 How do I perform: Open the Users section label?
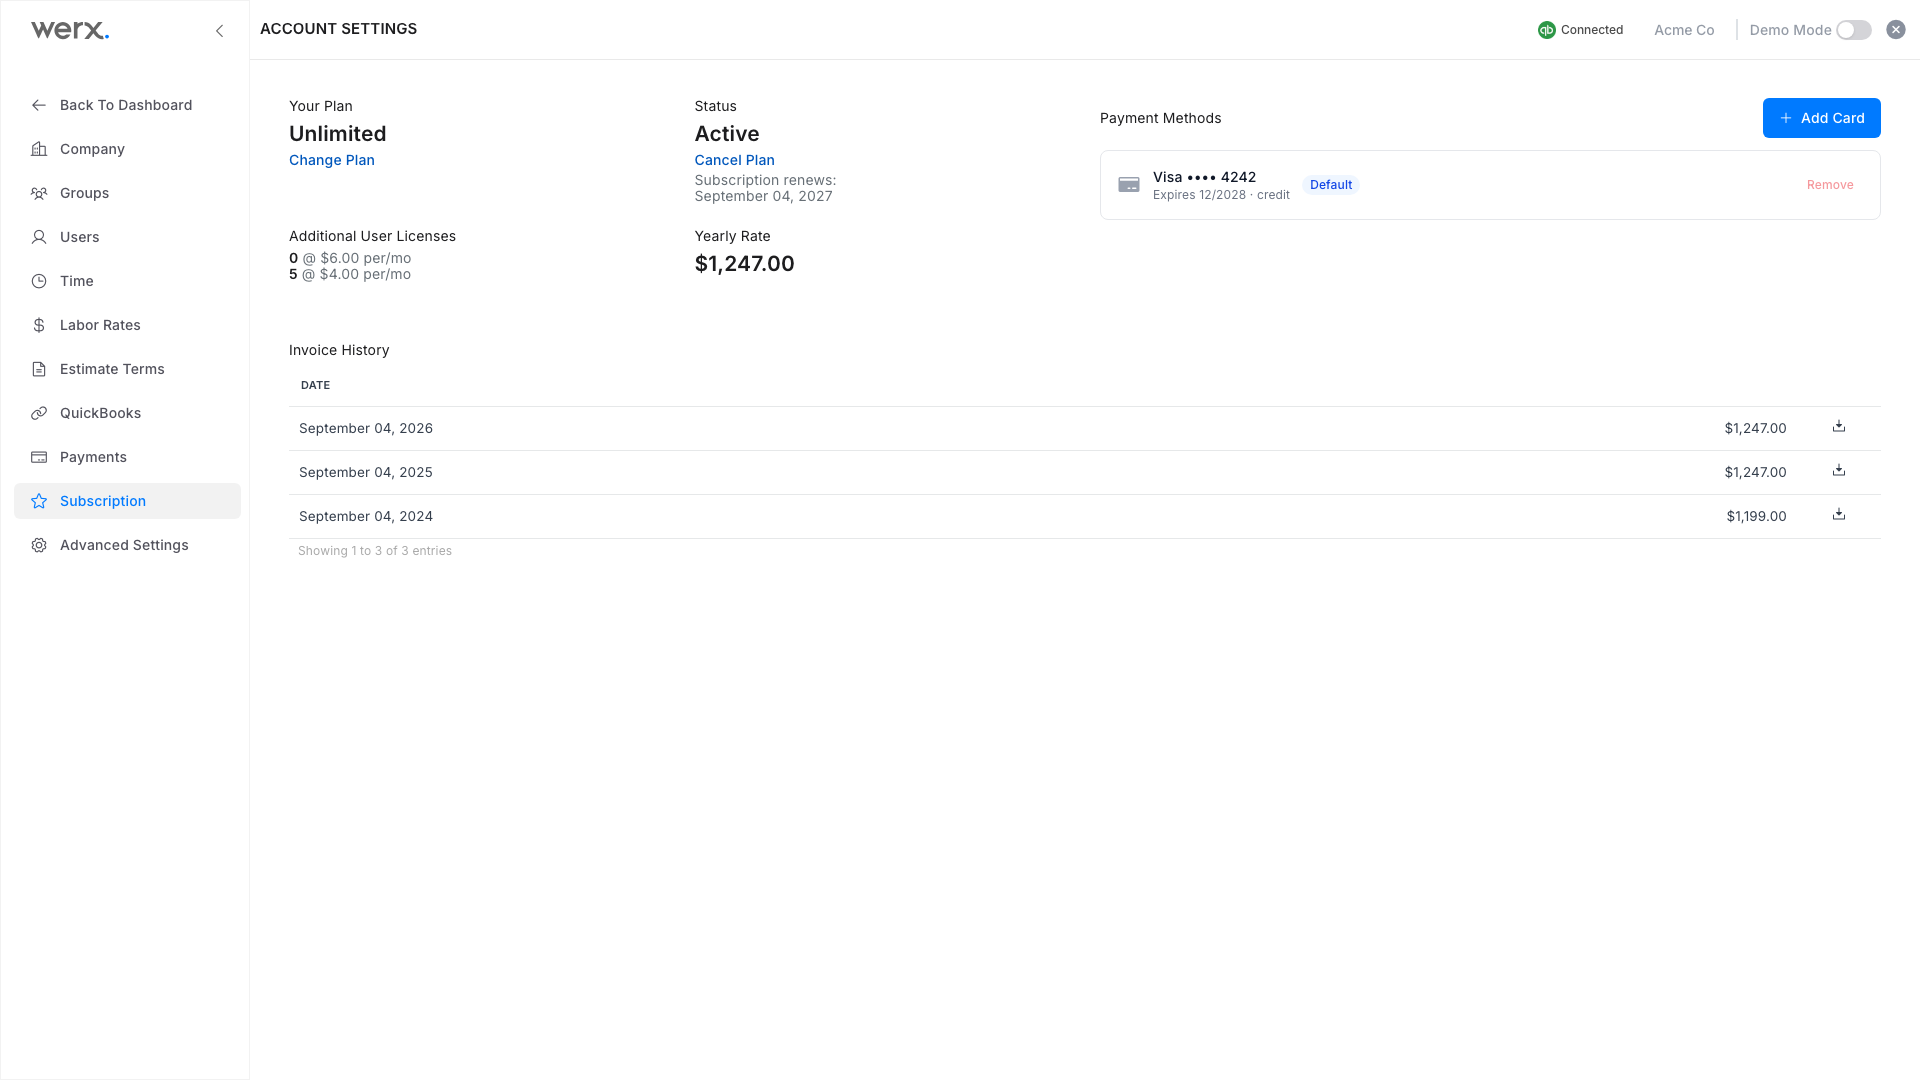coord(79,237)
